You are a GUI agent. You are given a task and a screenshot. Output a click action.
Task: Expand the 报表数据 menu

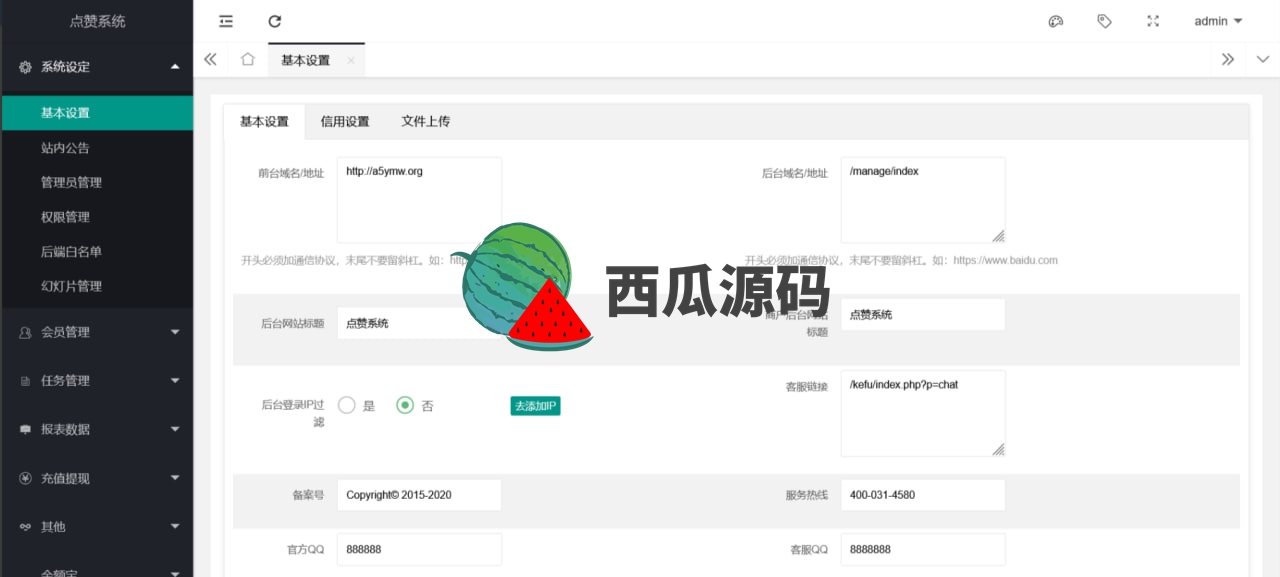pyautogui.click(x=96, y=429)
